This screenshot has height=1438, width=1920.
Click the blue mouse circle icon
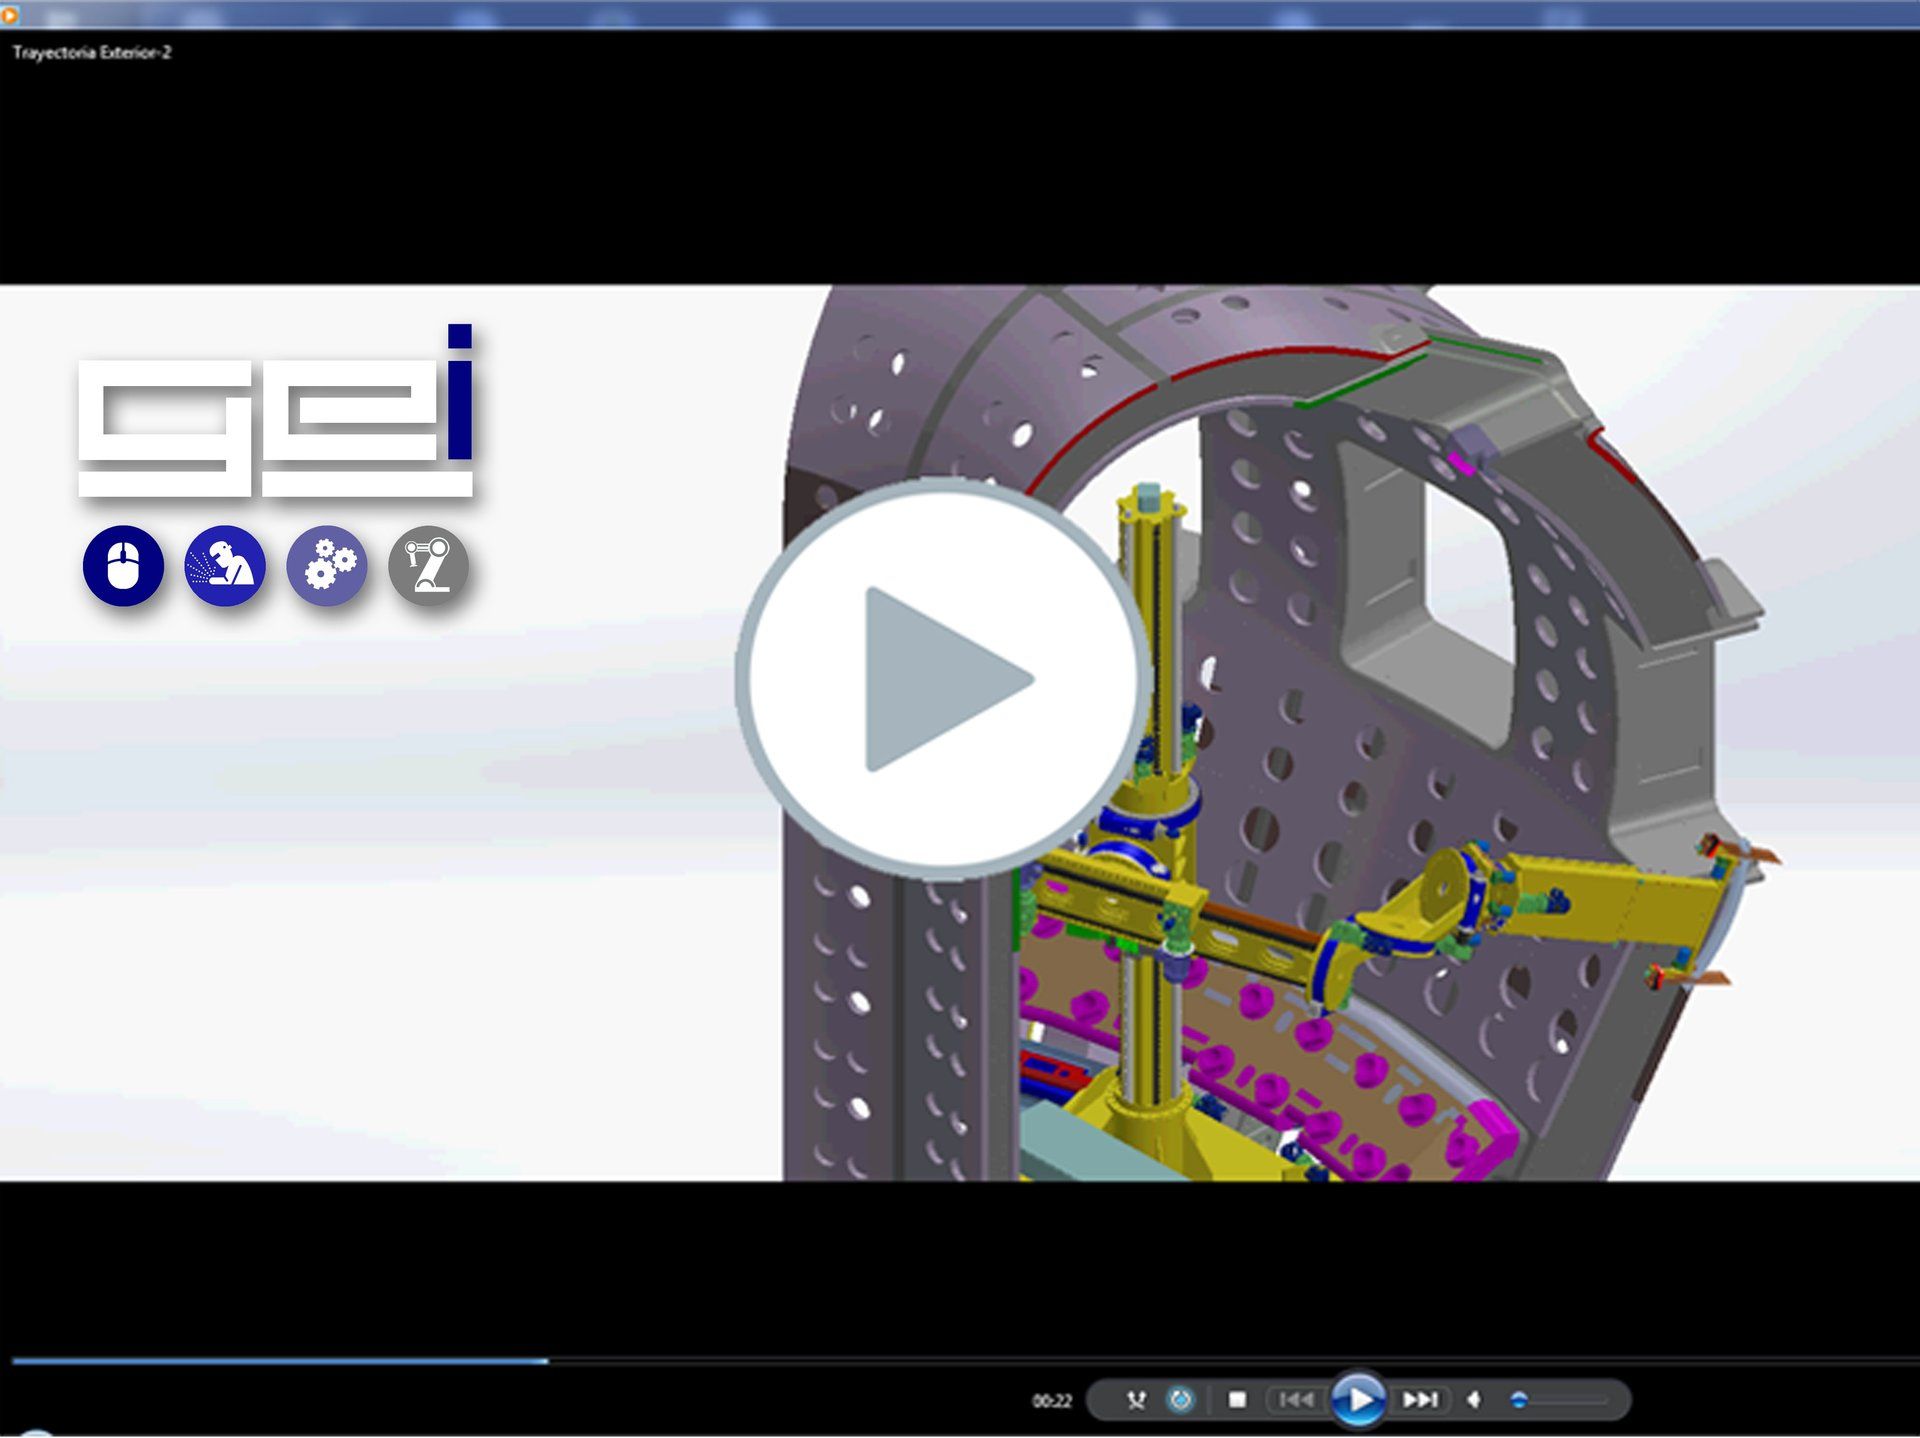124,566
